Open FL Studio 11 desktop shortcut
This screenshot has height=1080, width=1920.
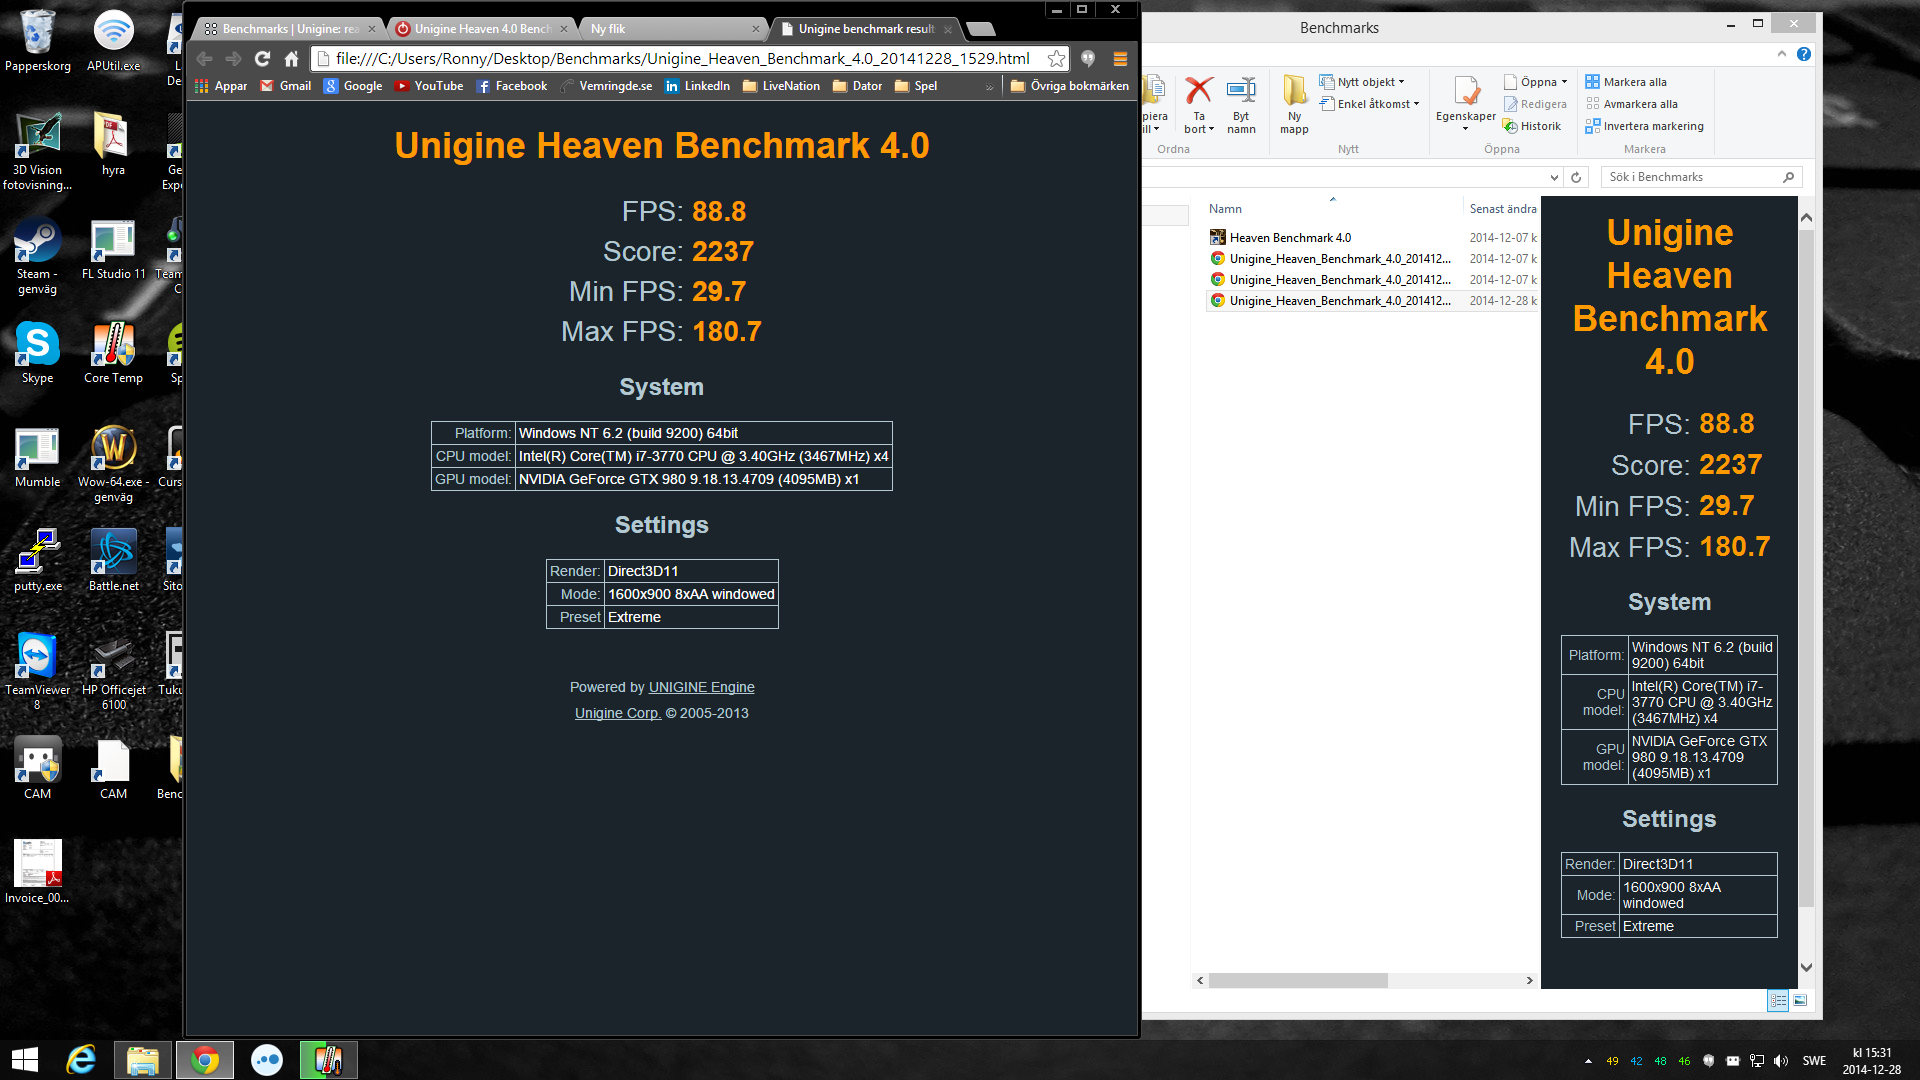tap(114, 251)
